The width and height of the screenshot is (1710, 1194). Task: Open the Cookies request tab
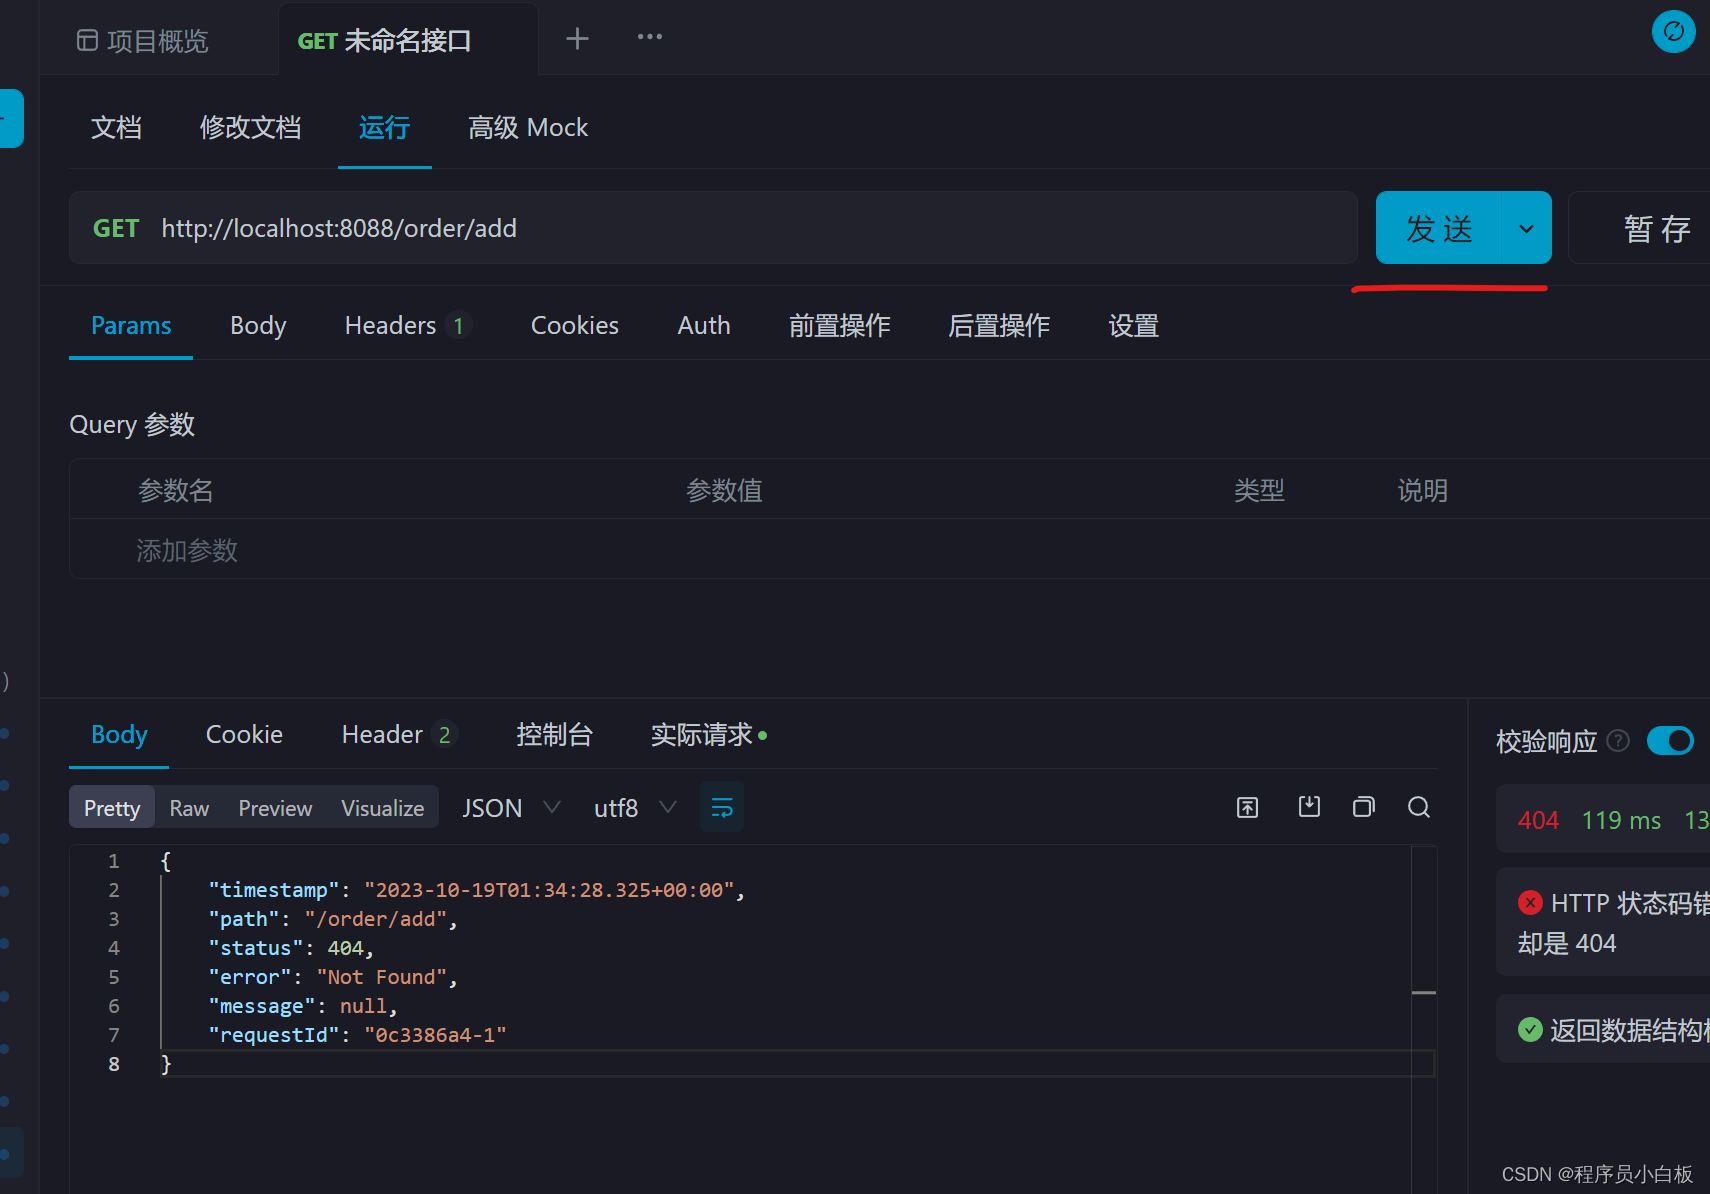coord(575,325)
